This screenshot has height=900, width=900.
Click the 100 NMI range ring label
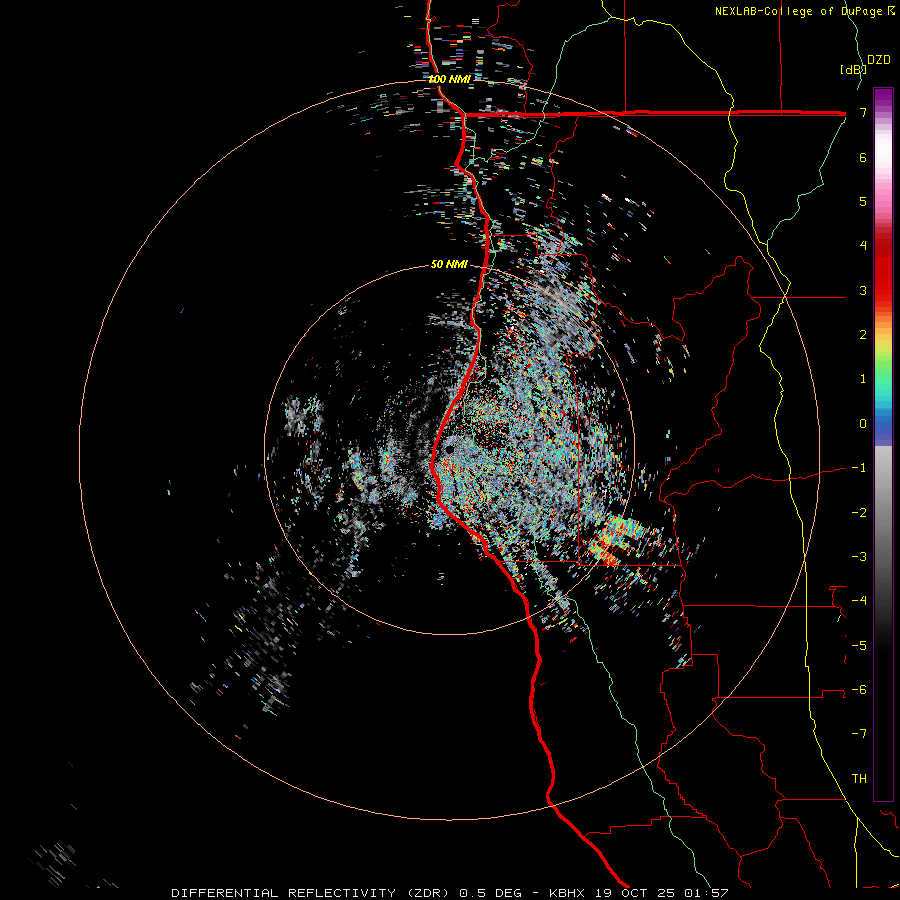point(449,79)
